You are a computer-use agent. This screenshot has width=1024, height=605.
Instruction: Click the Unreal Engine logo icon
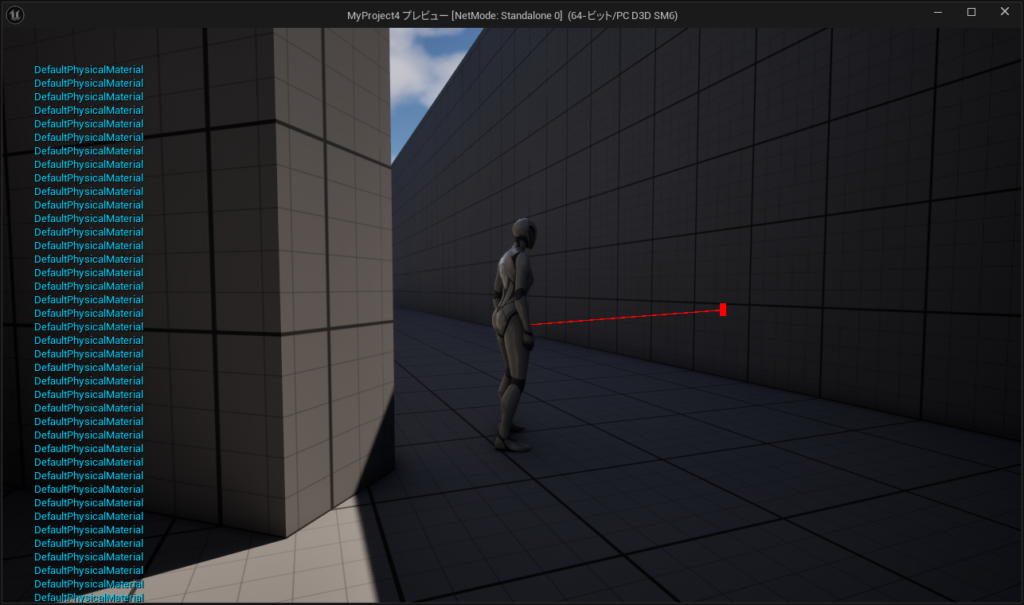pos(16,14)
